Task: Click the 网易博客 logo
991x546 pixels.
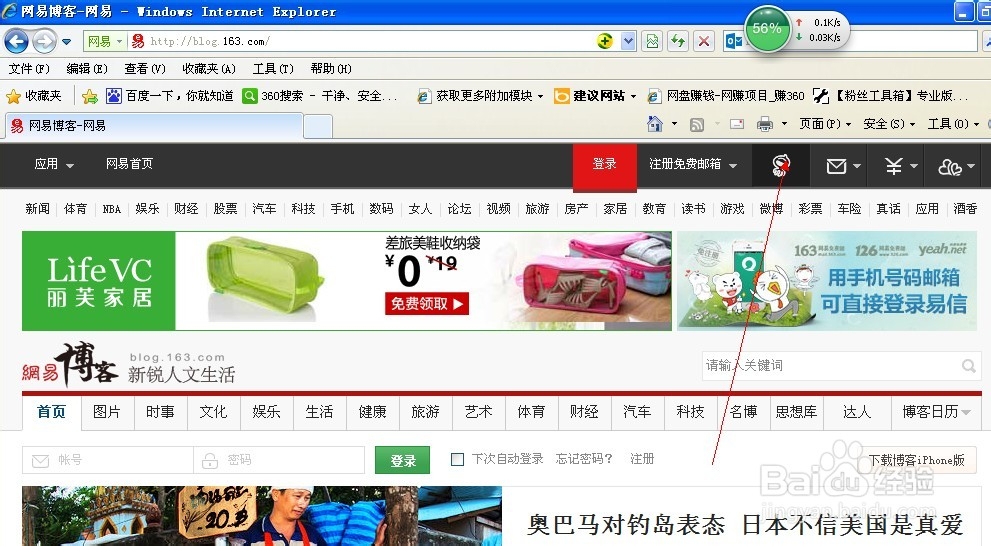Action: [70, 365]
